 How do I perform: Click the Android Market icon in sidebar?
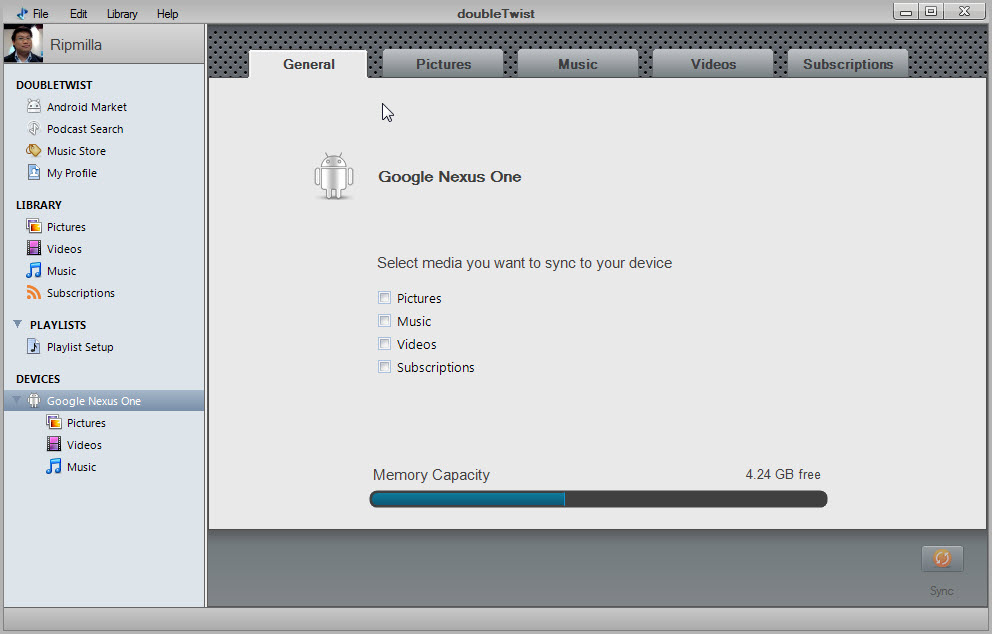point(34,107)
